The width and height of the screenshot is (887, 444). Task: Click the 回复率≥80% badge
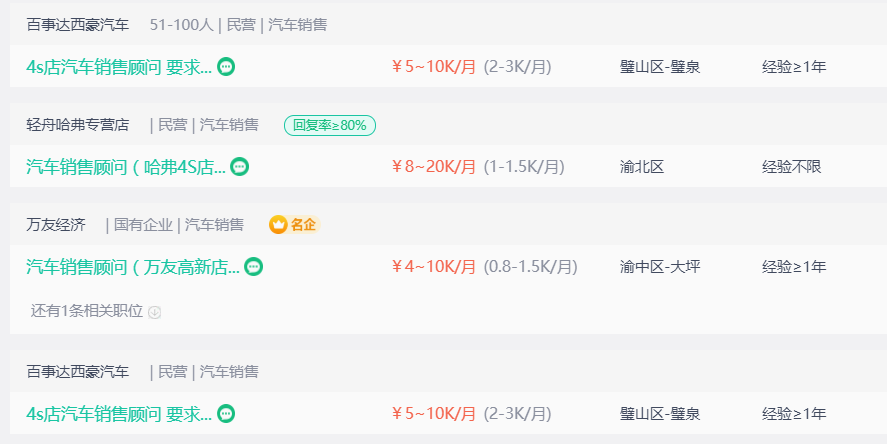click(330, 126)
